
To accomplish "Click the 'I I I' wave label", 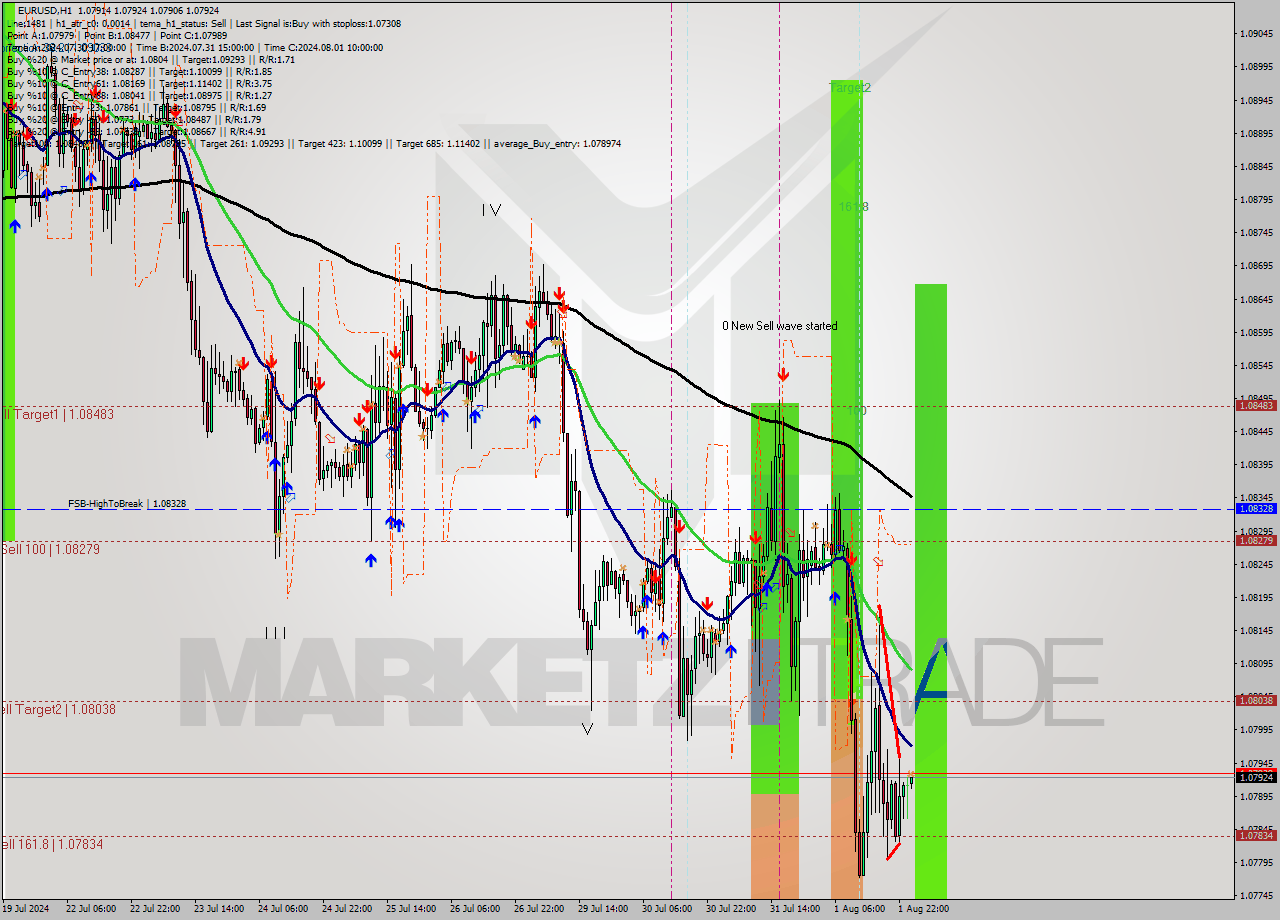I will 276,632.
